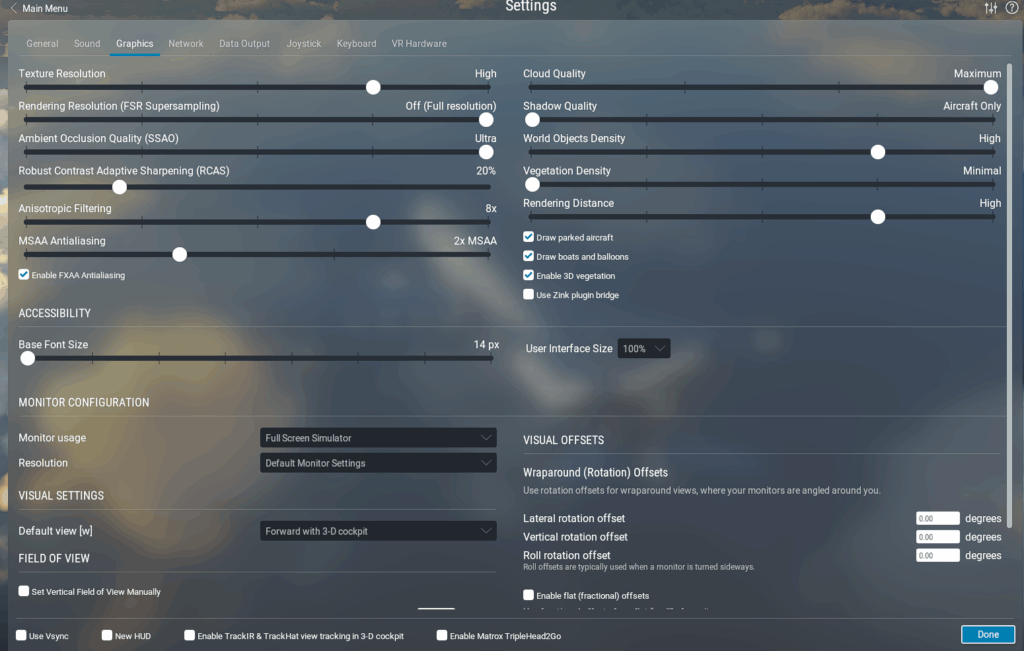
Task: Click the World Objects Density slider knob
Action: click(878, 152)
